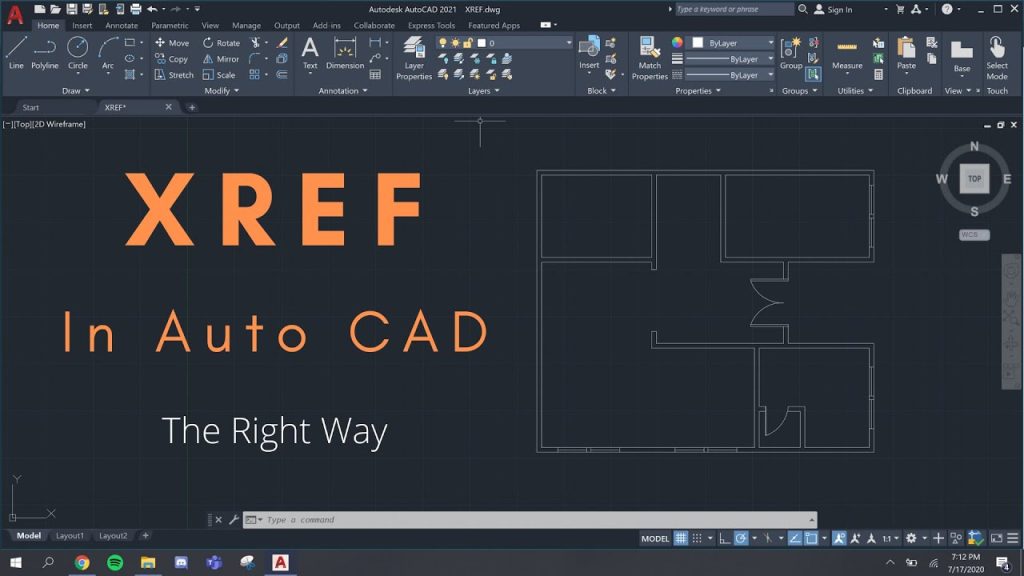Open the Express Tools ribbon tab
The image size is (1024, 576).
(x=431, y=25)
